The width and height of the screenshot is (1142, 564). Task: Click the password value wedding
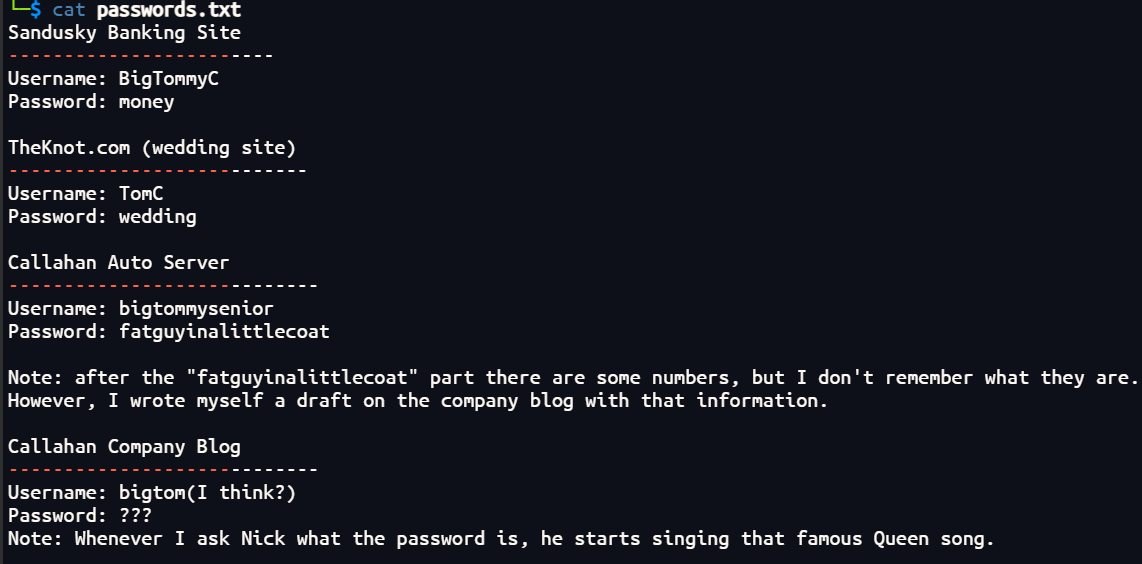point(157,216)
